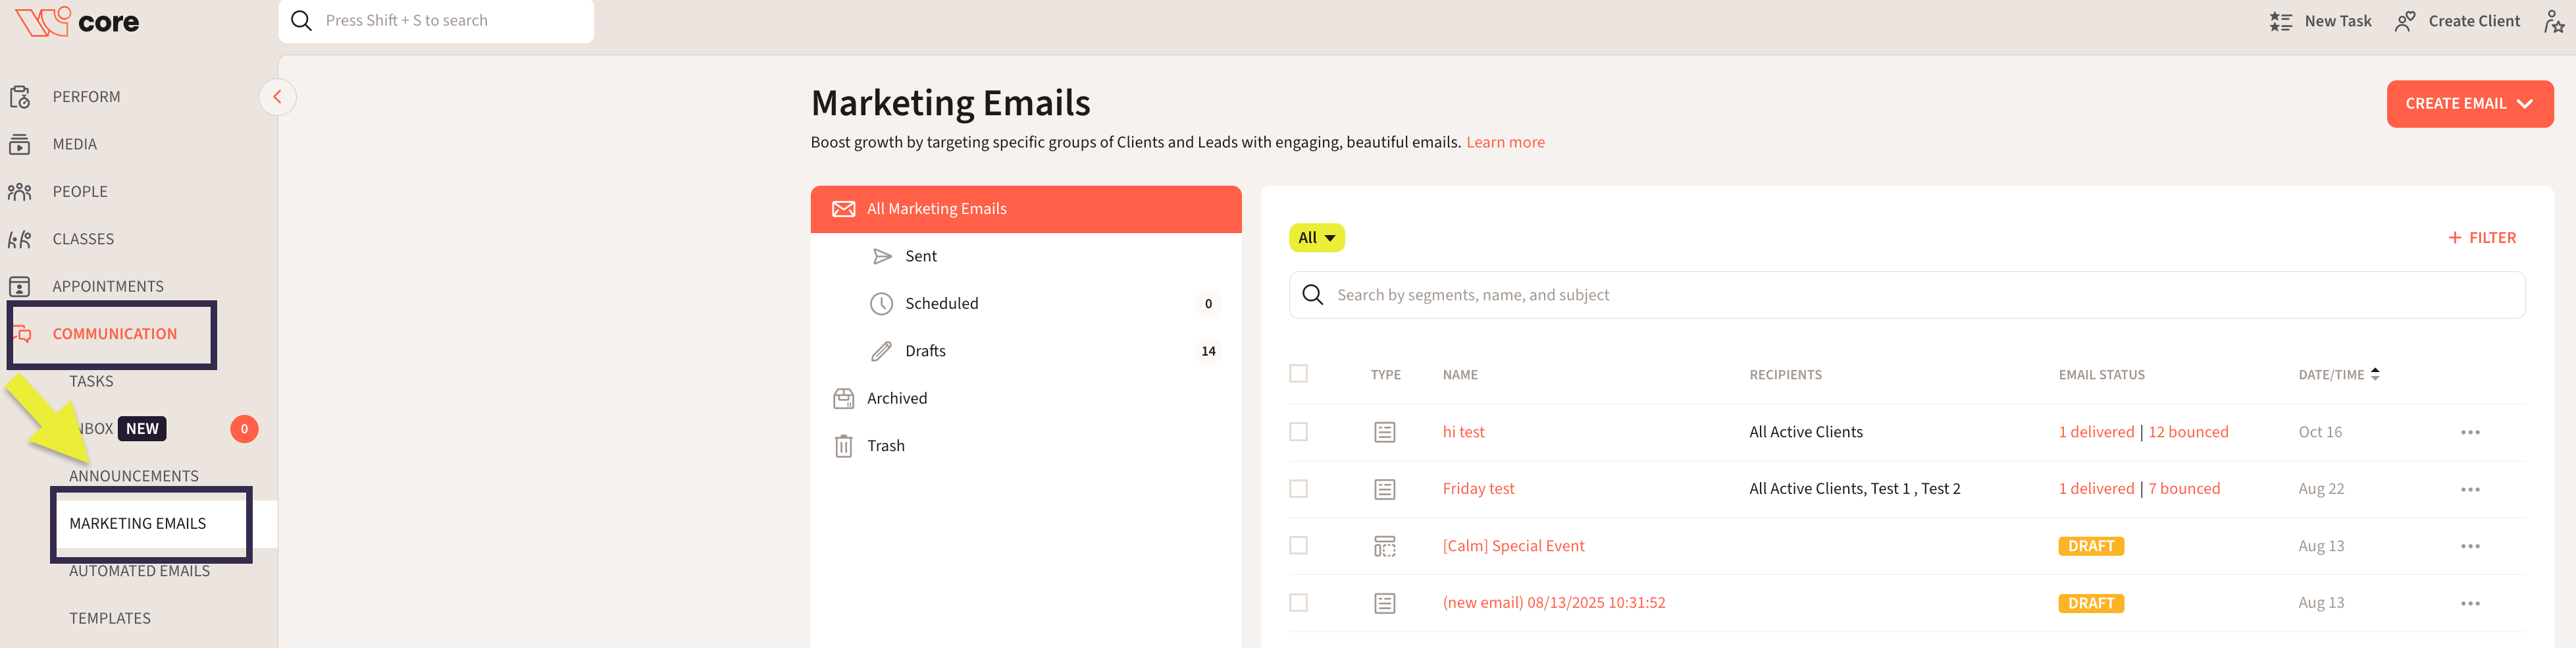The image size is (2576, 648).
Task: Expand the yellow All filter dropdown
Action: (x=1316, y=238)
